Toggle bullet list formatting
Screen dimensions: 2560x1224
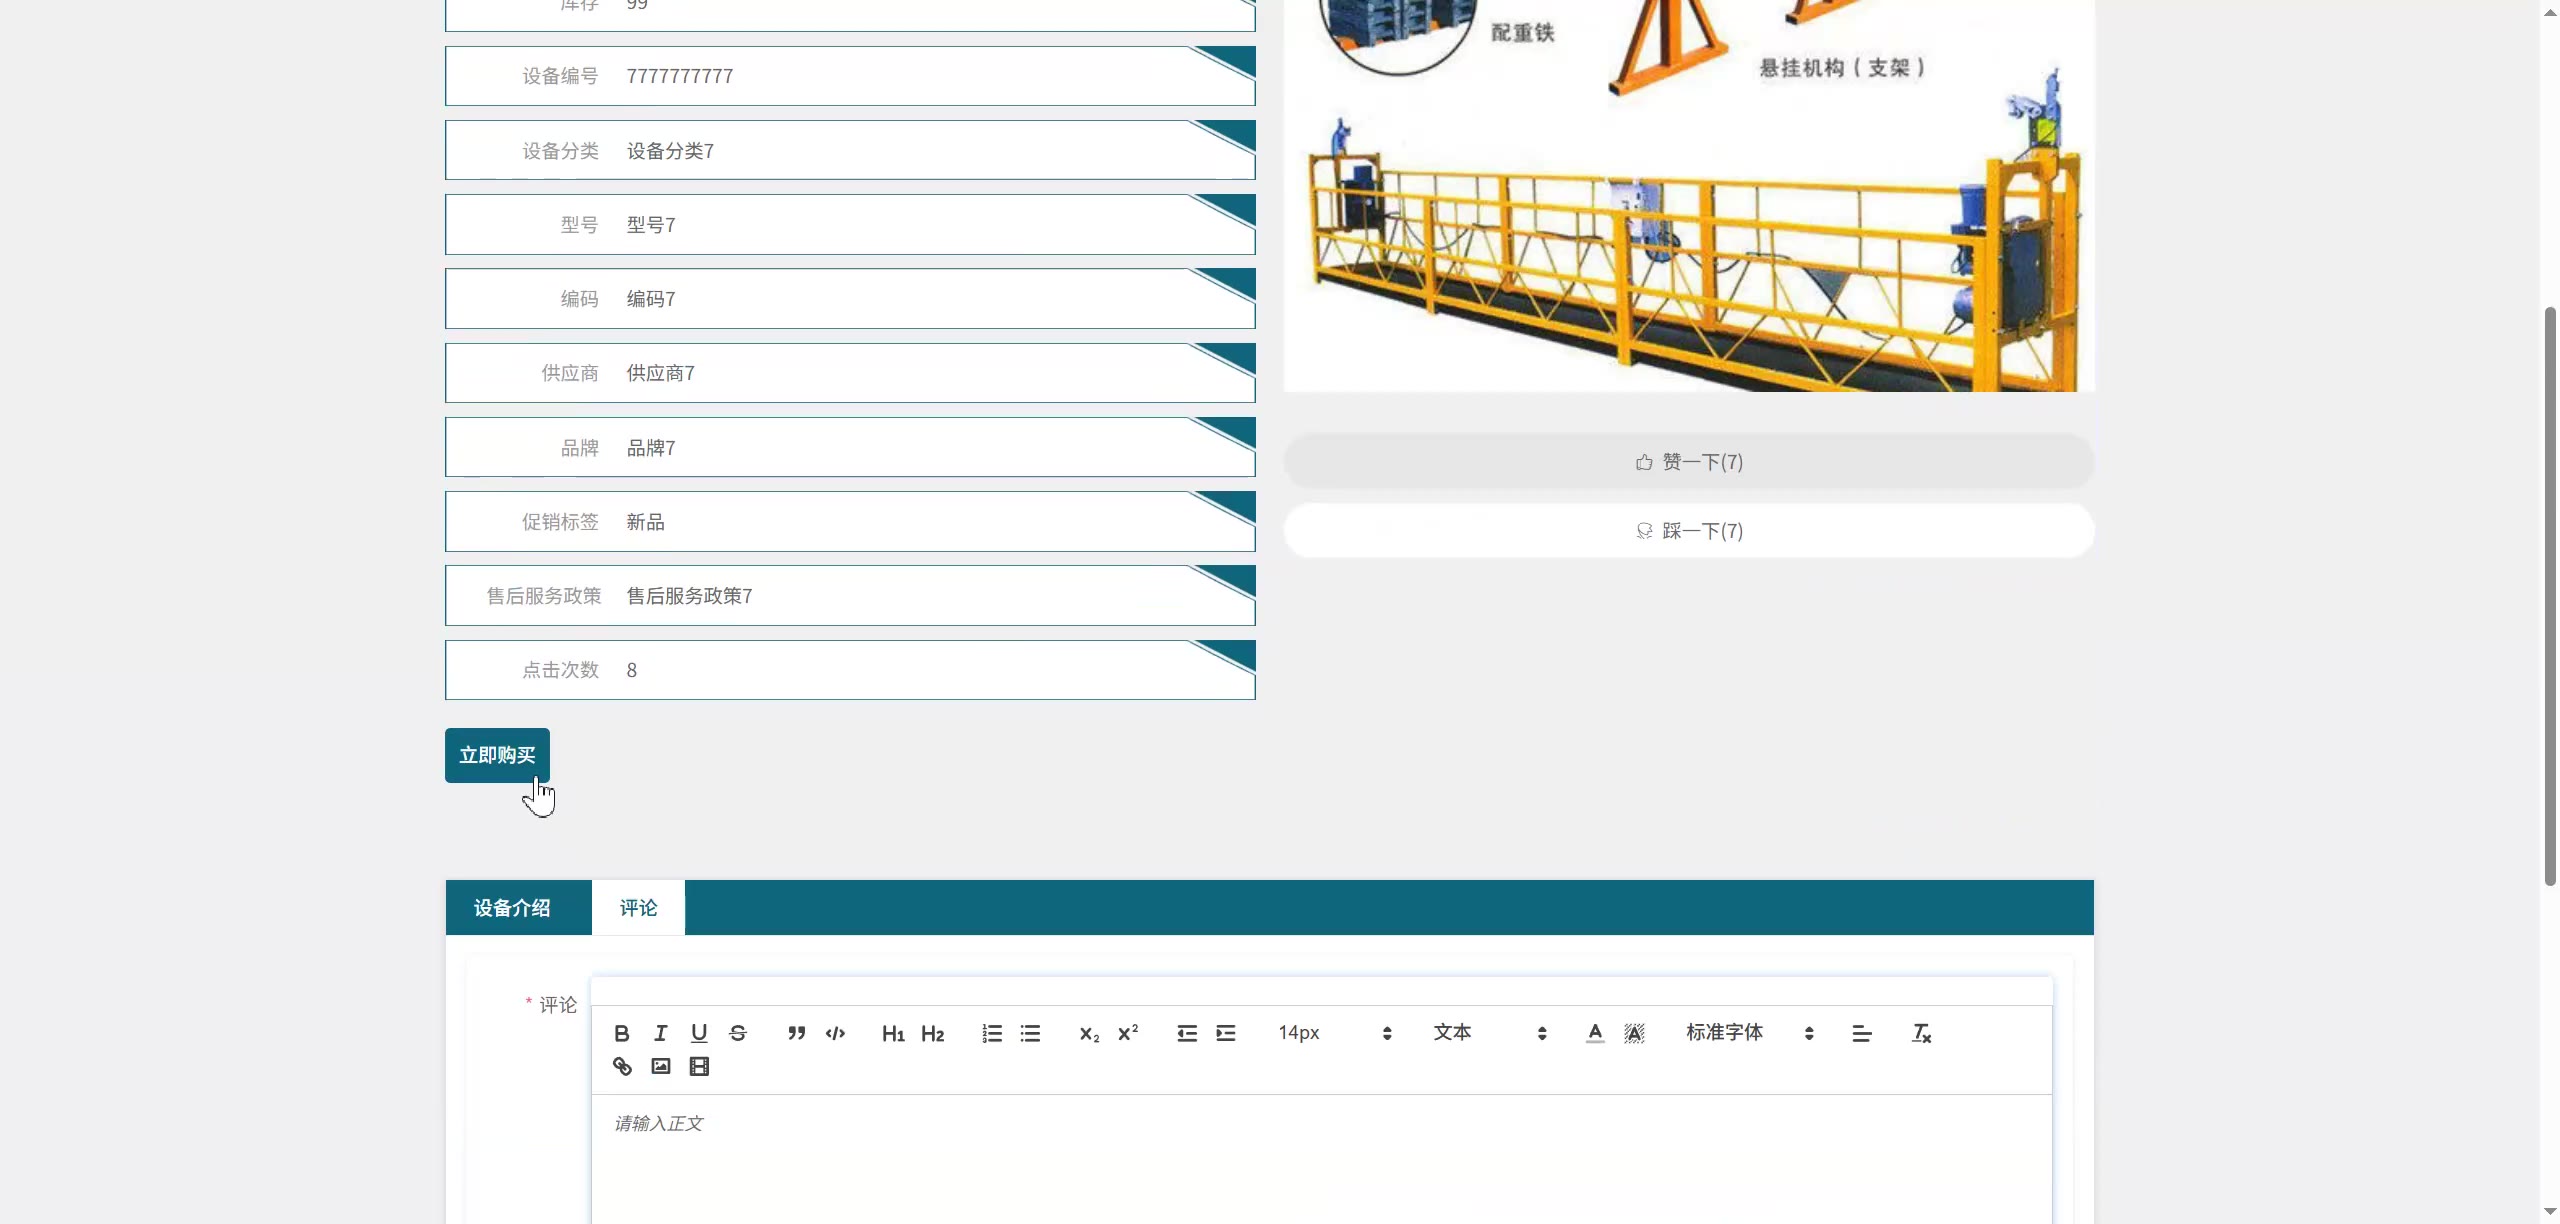pyautogui.click(x=1030, y=1033)
